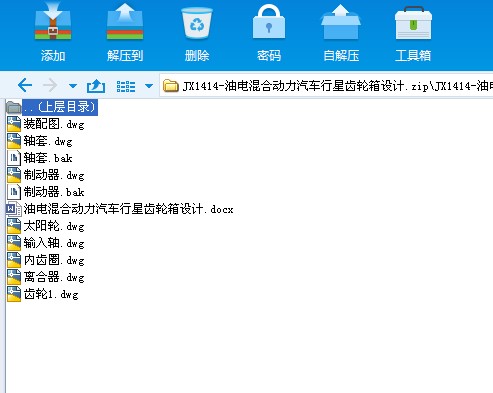Expand the view mode dropdown arrow

pos(149,86)
